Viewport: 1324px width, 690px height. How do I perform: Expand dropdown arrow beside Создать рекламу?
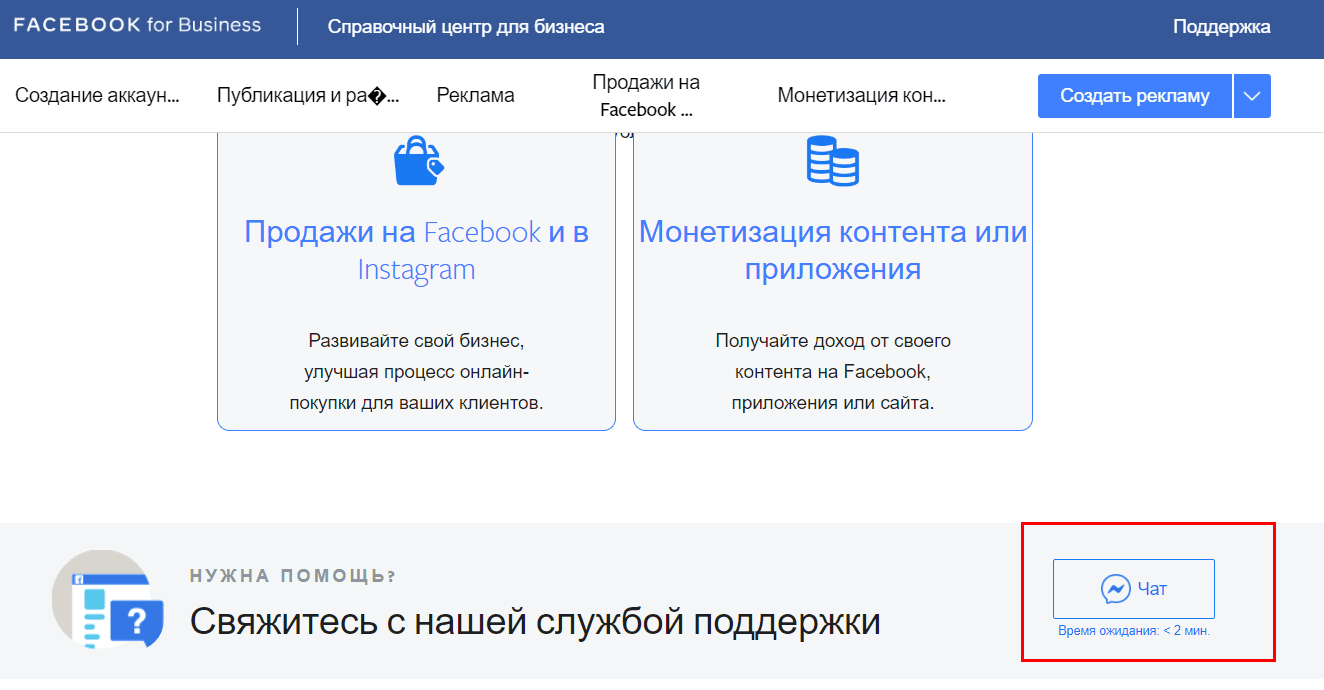[x=1252, y=96]
